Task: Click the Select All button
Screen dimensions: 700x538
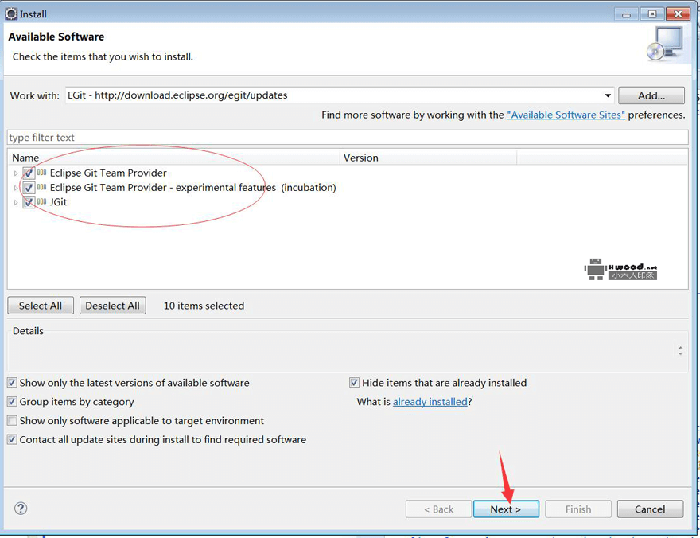Action: tap(41, 306)
